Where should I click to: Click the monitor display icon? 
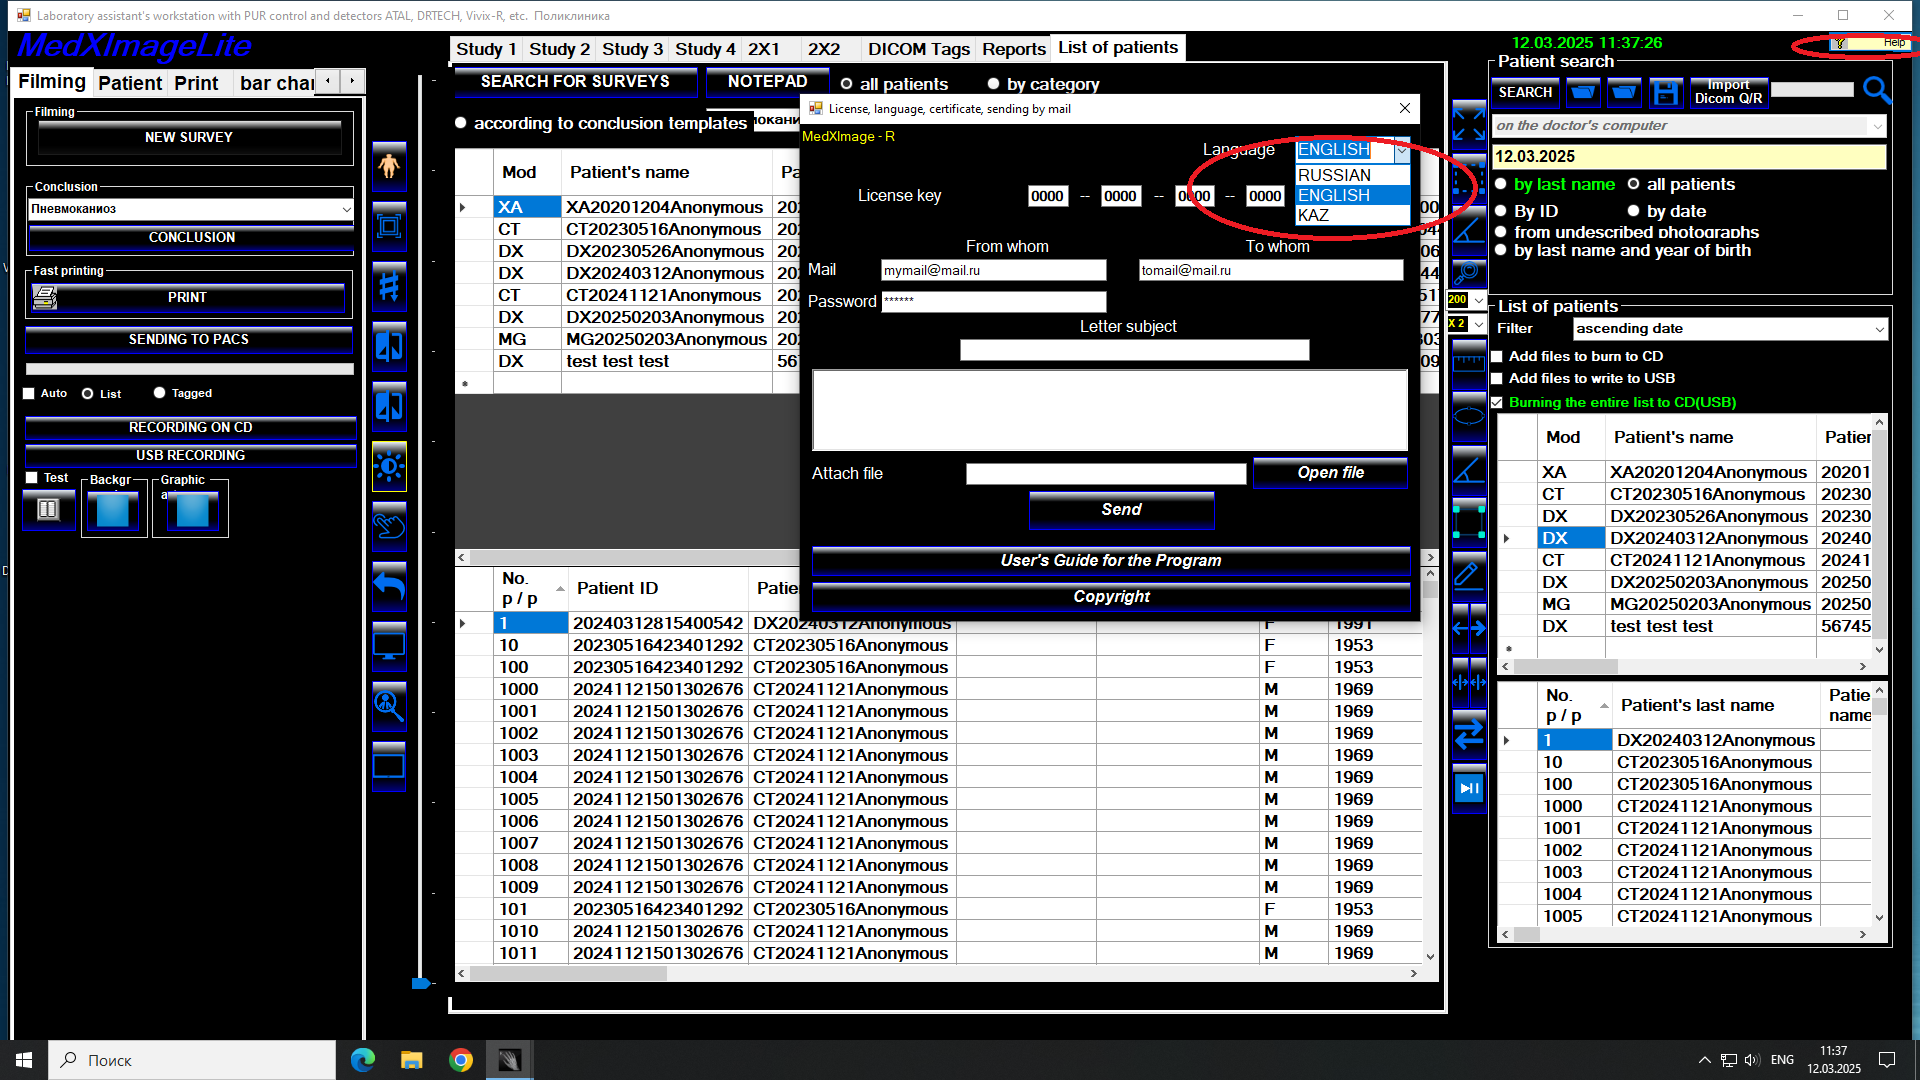[x=389, y=647]
